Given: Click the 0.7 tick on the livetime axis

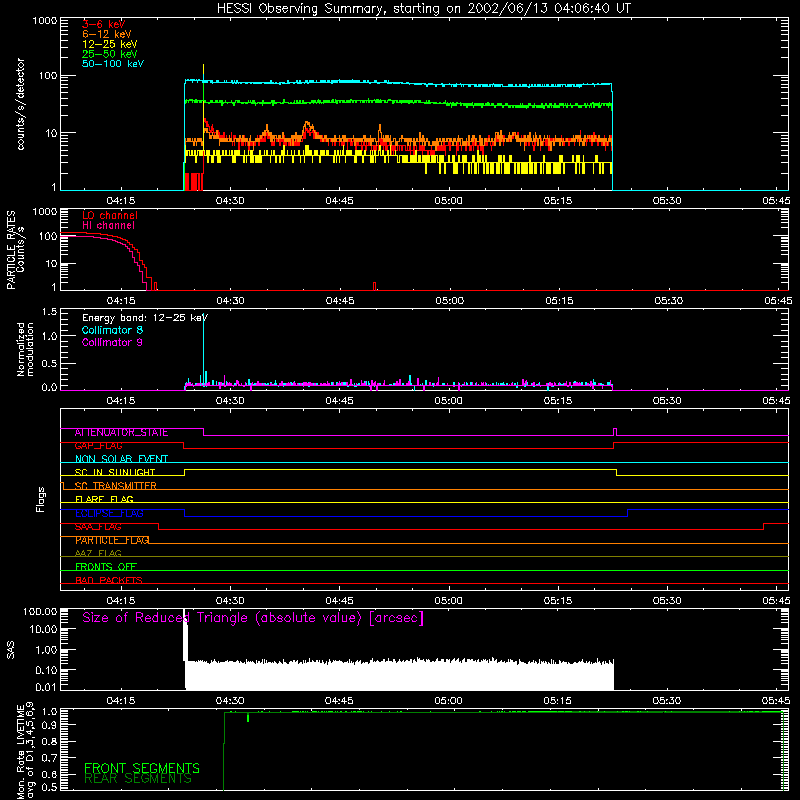Looking at the screenshot, I should pos(49,757).
